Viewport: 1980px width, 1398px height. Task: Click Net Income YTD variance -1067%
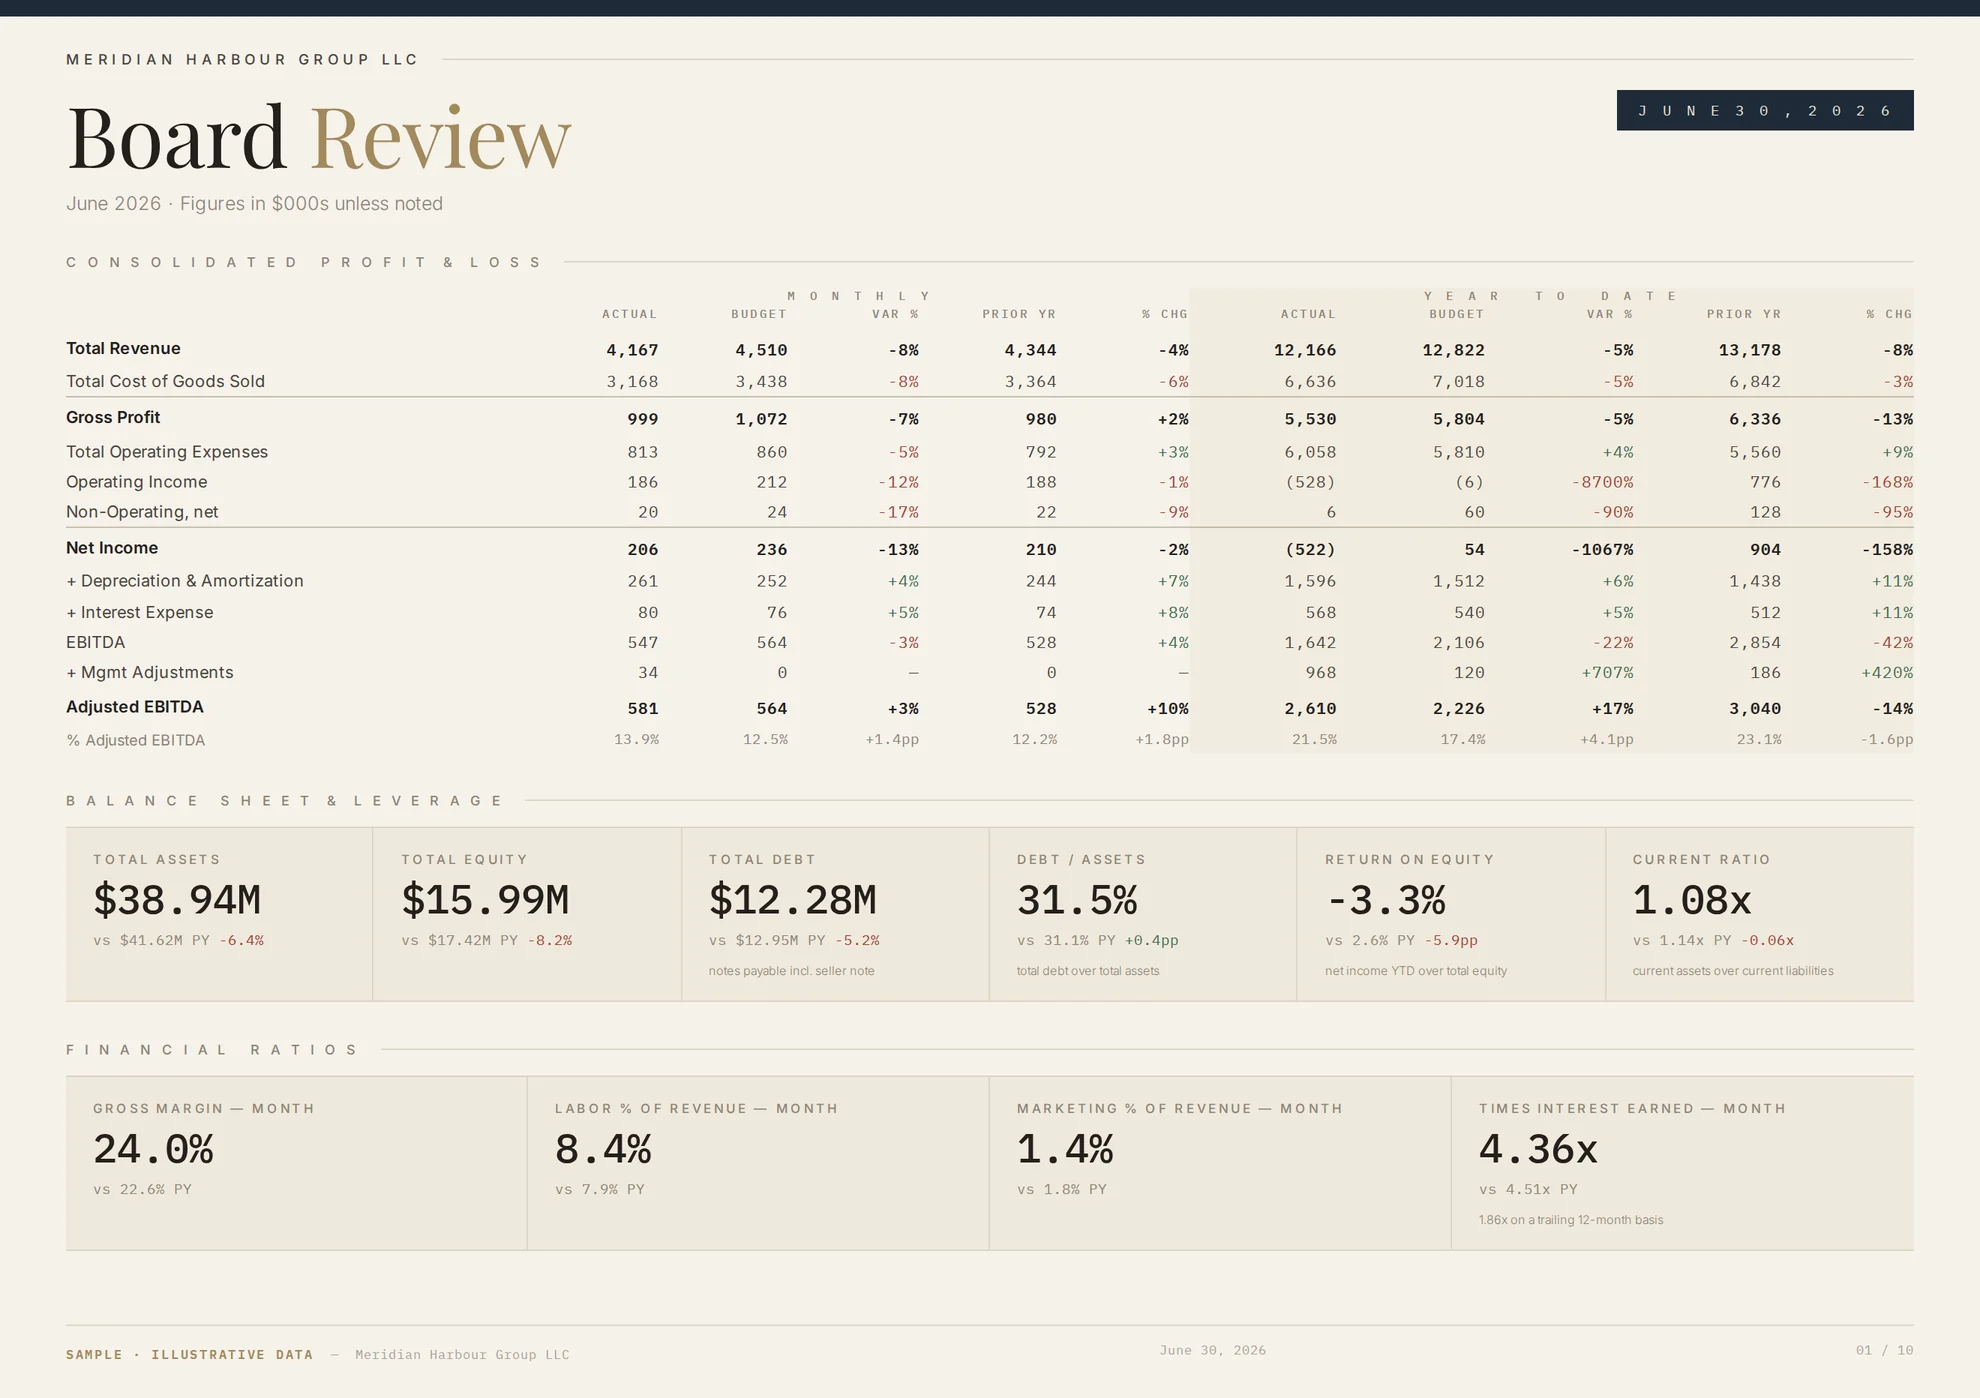pyautogui.click(x=1602, y=549)
